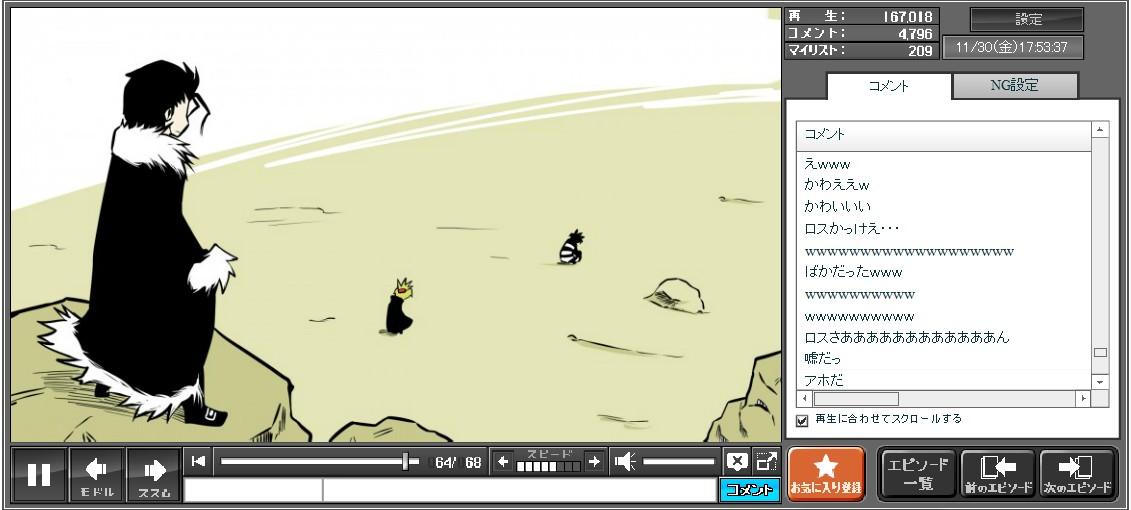The height and width of the screenshot is (510, 1131).
Task: Mute audio with the speaker icon
Action: click(x=625, y=461)
